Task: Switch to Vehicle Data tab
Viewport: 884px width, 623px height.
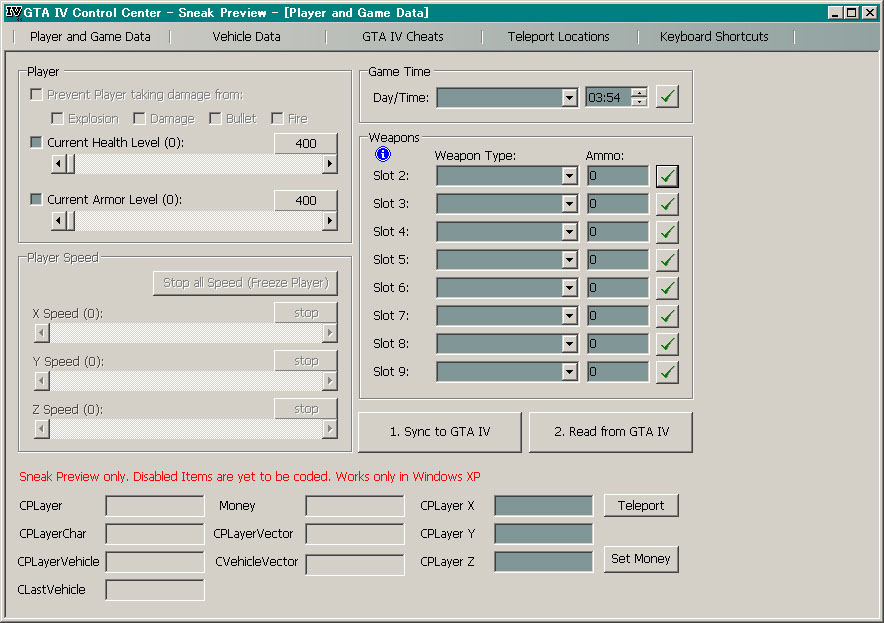Action: 246,37
